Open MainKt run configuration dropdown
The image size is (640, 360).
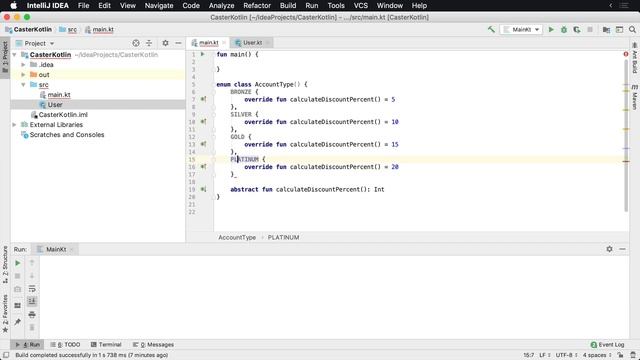pyautogui.click(x=521, y=29)
